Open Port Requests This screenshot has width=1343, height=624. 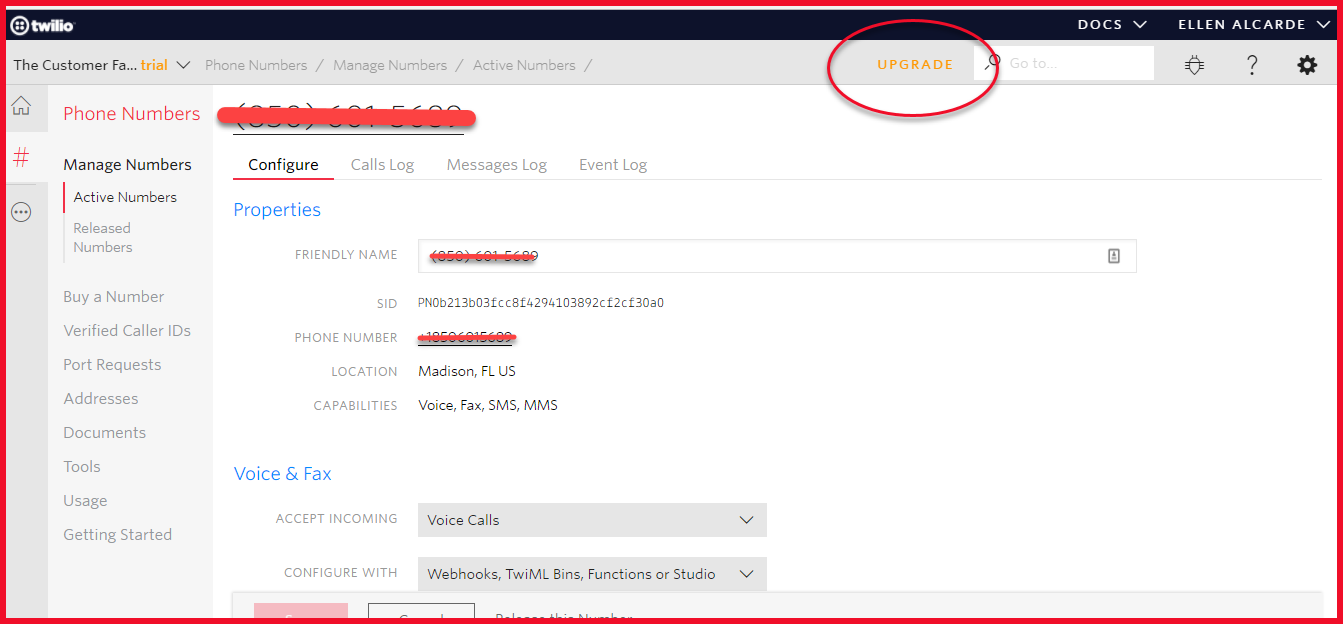point(112,365)
